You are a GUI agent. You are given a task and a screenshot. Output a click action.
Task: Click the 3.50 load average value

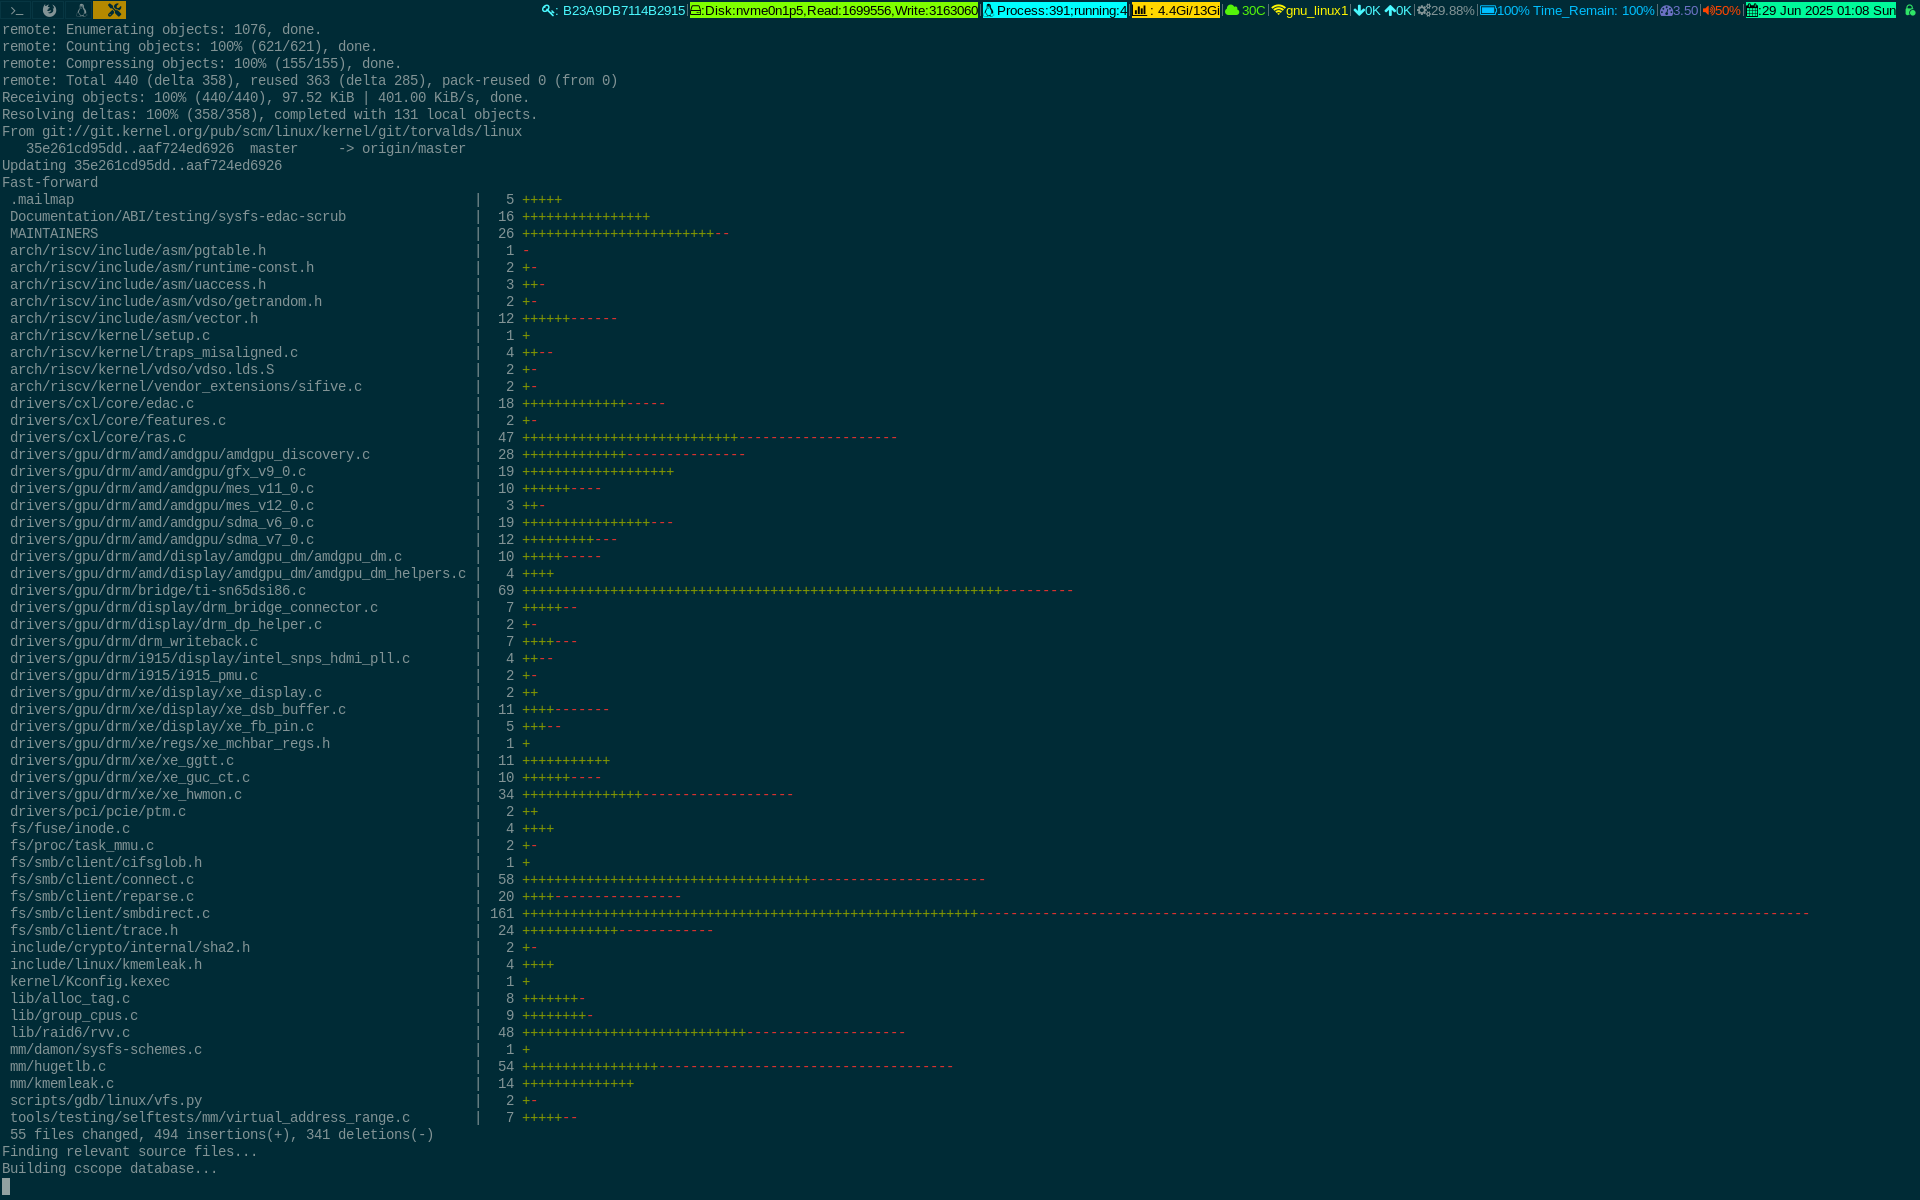pyautogui.click(x=1686, y=10)
